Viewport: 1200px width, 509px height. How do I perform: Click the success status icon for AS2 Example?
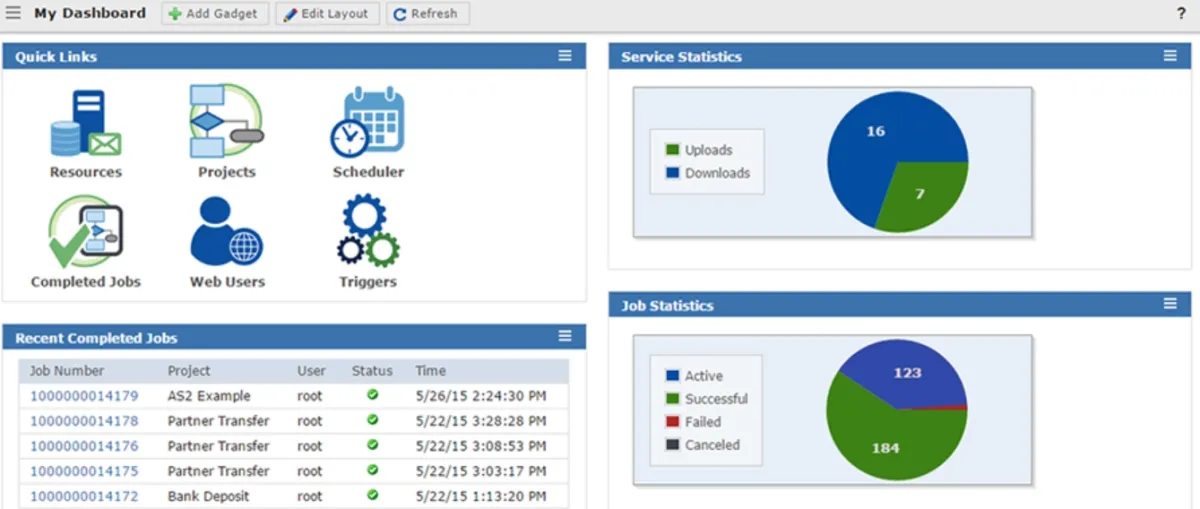click(x=373, y=395)
